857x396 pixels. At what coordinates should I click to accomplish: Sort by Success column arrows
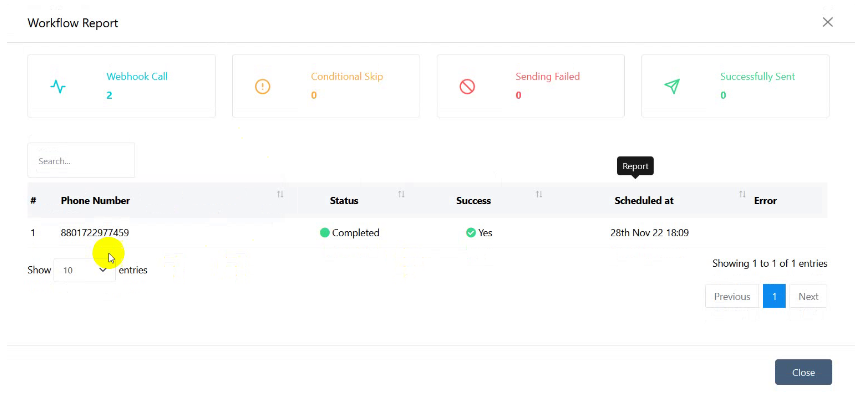coord(539,194)
